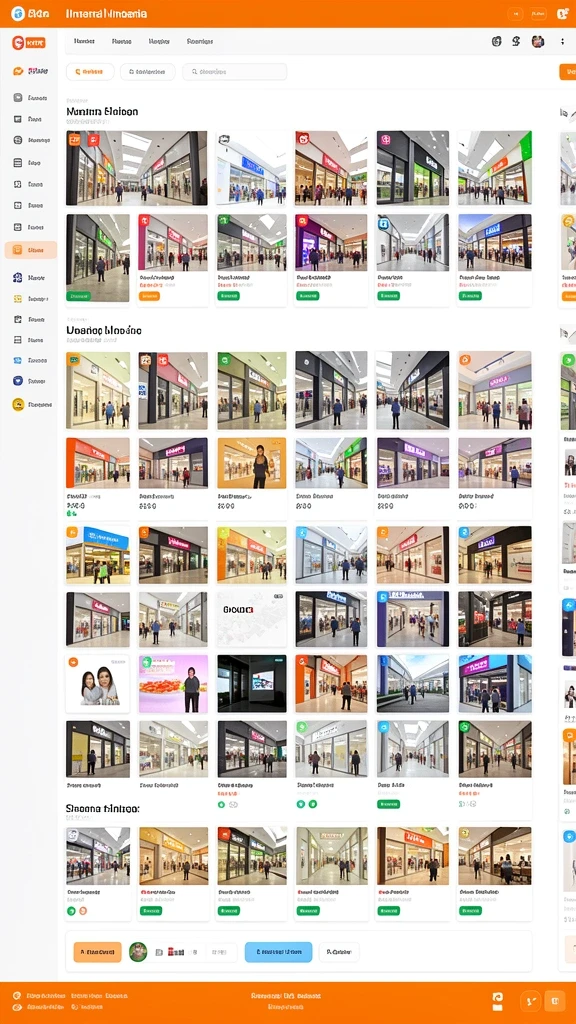
Task: Click the three-dot more options icon
Action: click(x=562, y=41)
